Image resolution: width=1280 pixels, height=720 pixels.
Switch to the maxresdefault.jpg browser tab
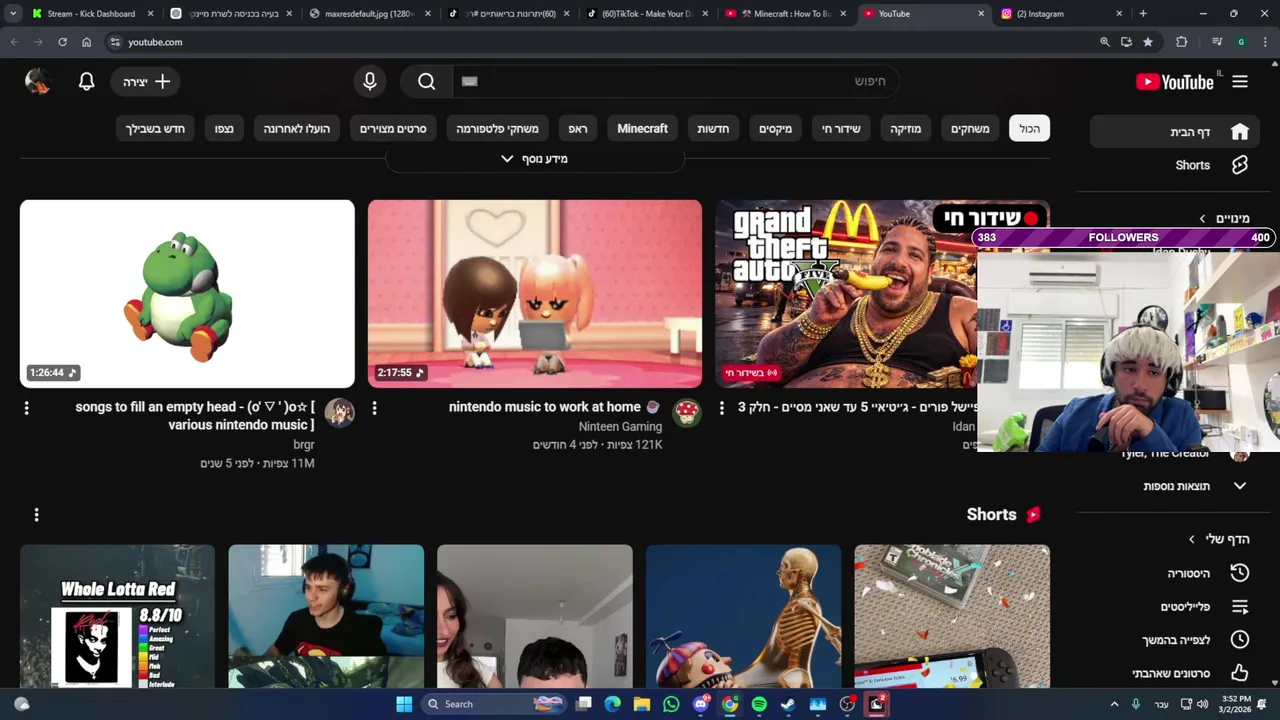[370, 14]
